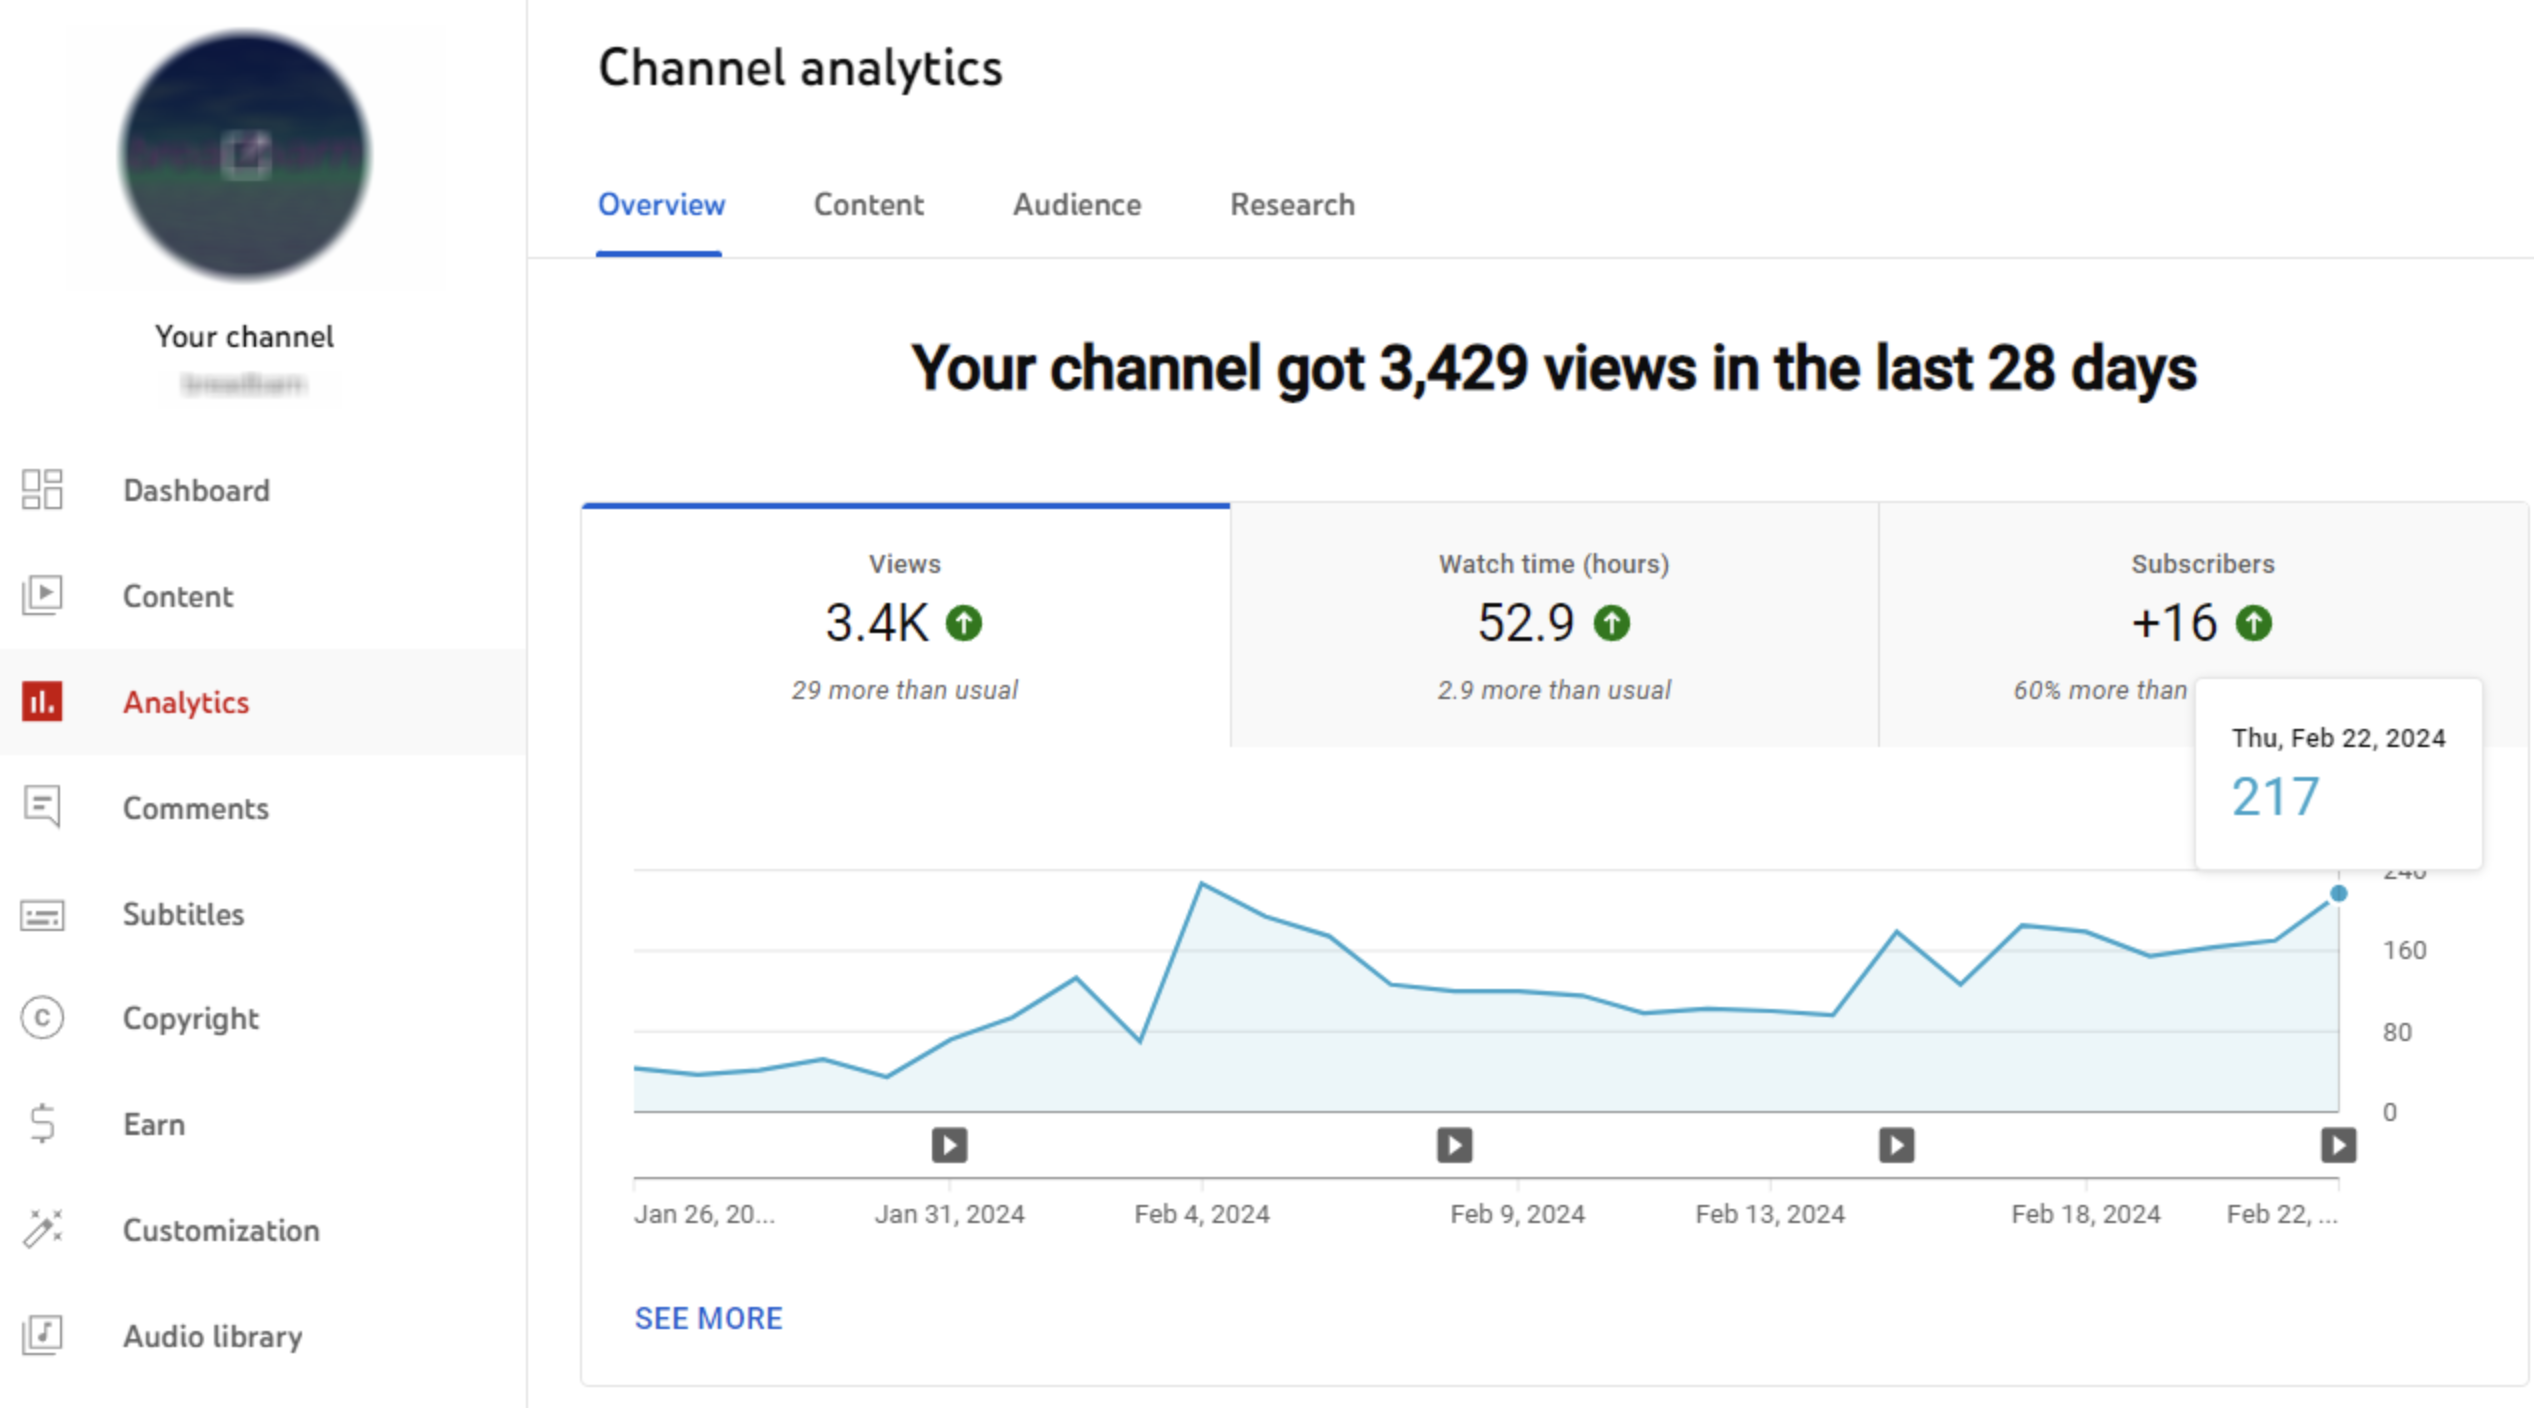This screenshot has height=1408, width=2534.
Task: Open the Subtitles section
Action: point(183,914)
